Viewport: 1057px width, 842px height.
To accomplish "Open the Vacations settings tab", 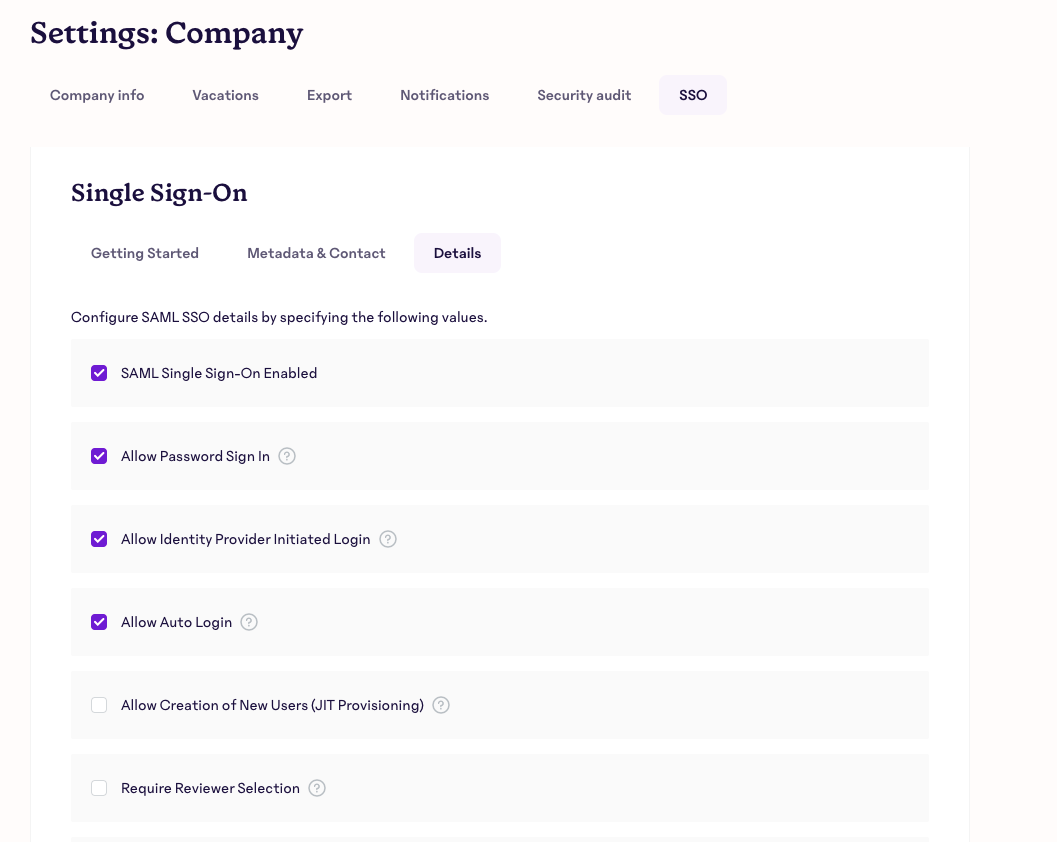I will pos(226,95).
